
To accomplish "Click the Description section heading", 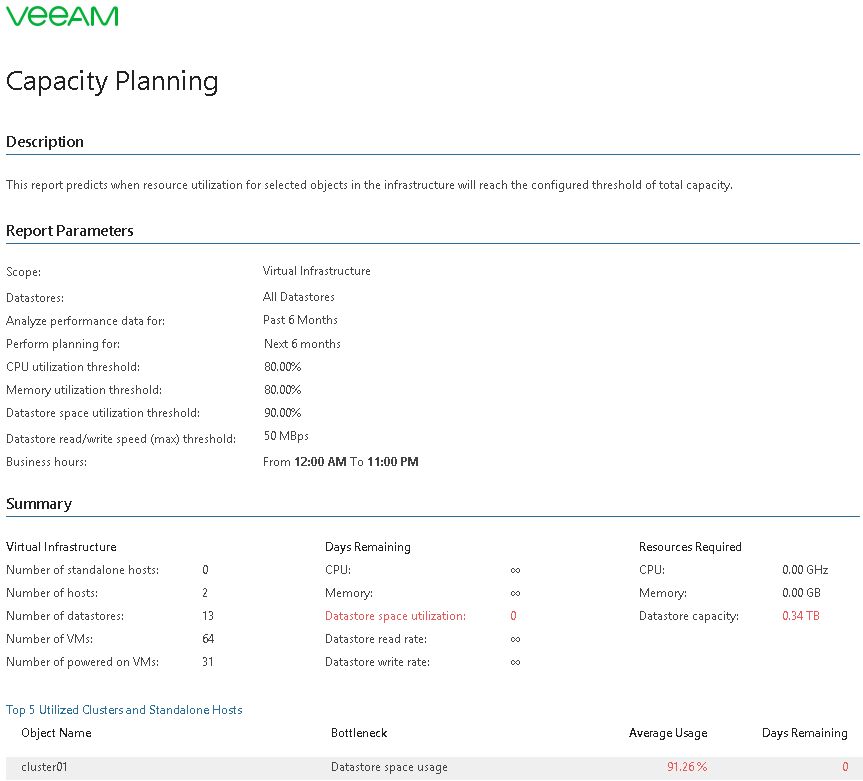I will click(45, 142).
